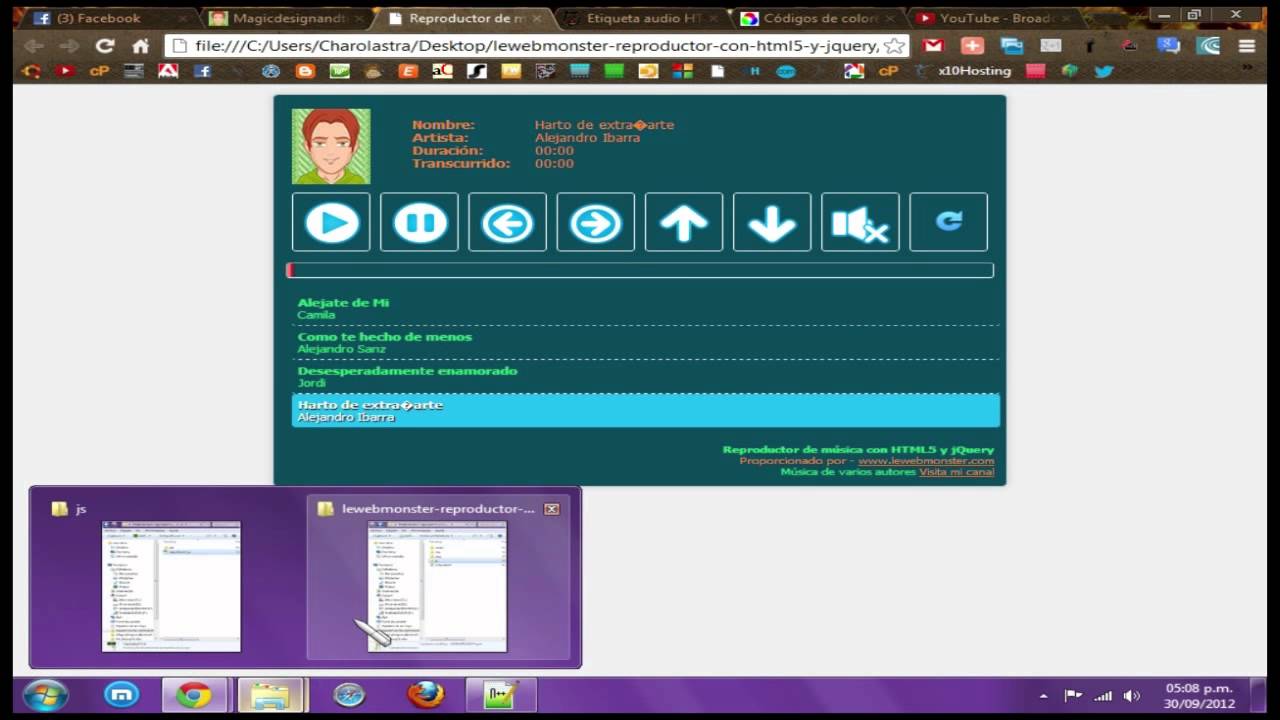This screenshot has height=720, width=1280.
Task: Select 'Como te hecho de menos' in the playlist
Action: tap(645, 342)
